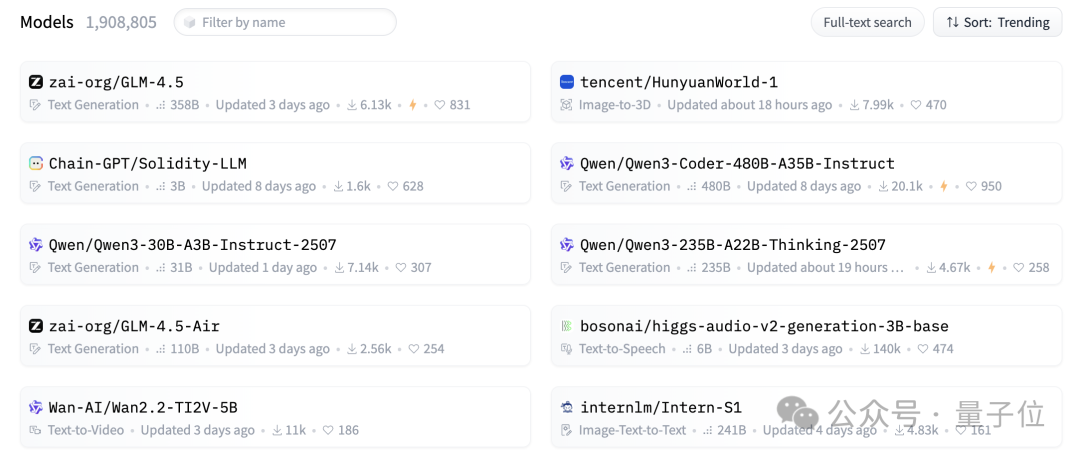Click the tencent avatar icon beside HunyuanWorld-1
Screen dimensions: 1080x458
click(567, 83)
